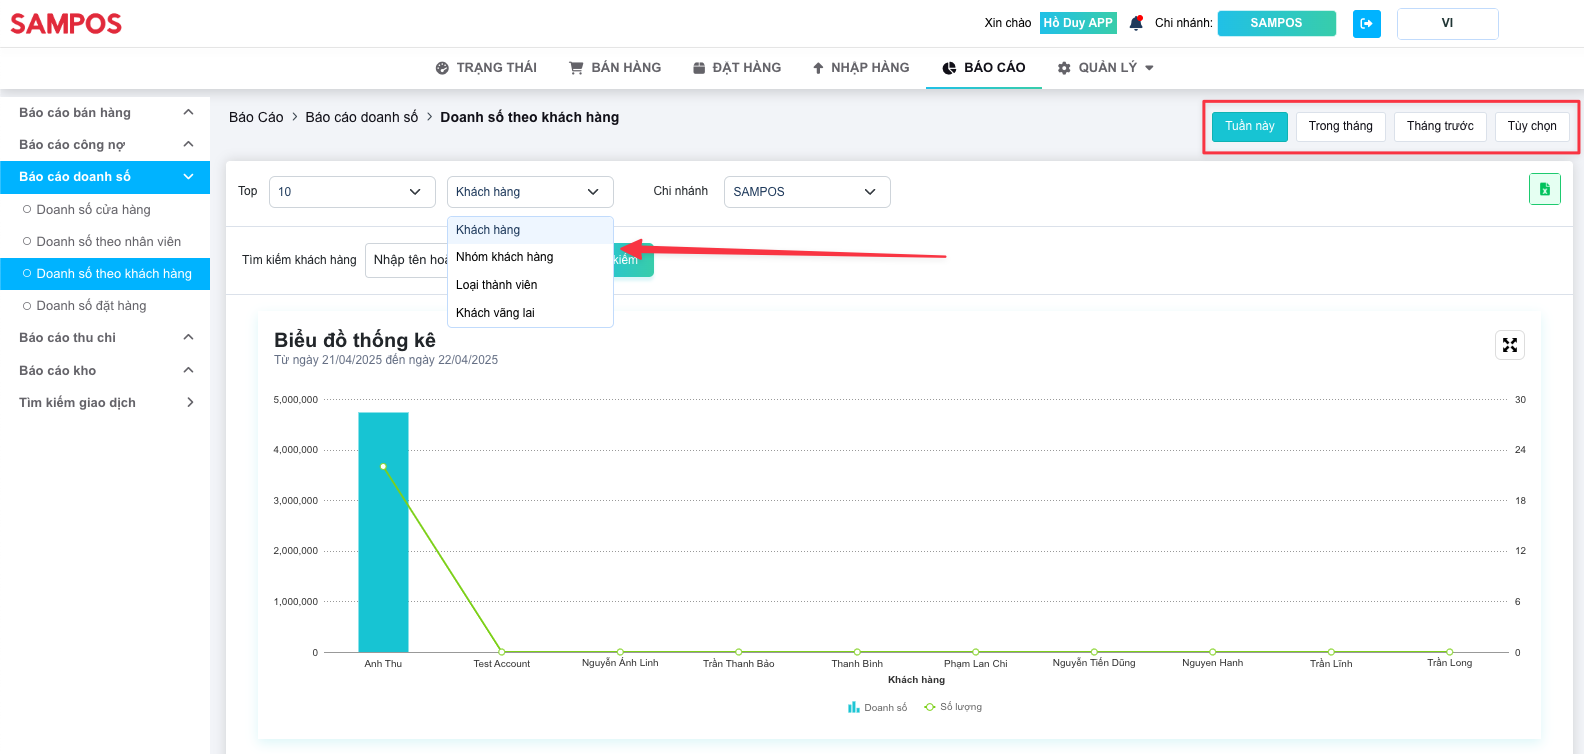The width and height of the screenshot is (1584, 754).
Task: Click the Trần Long axis label
Action: 1450,663
